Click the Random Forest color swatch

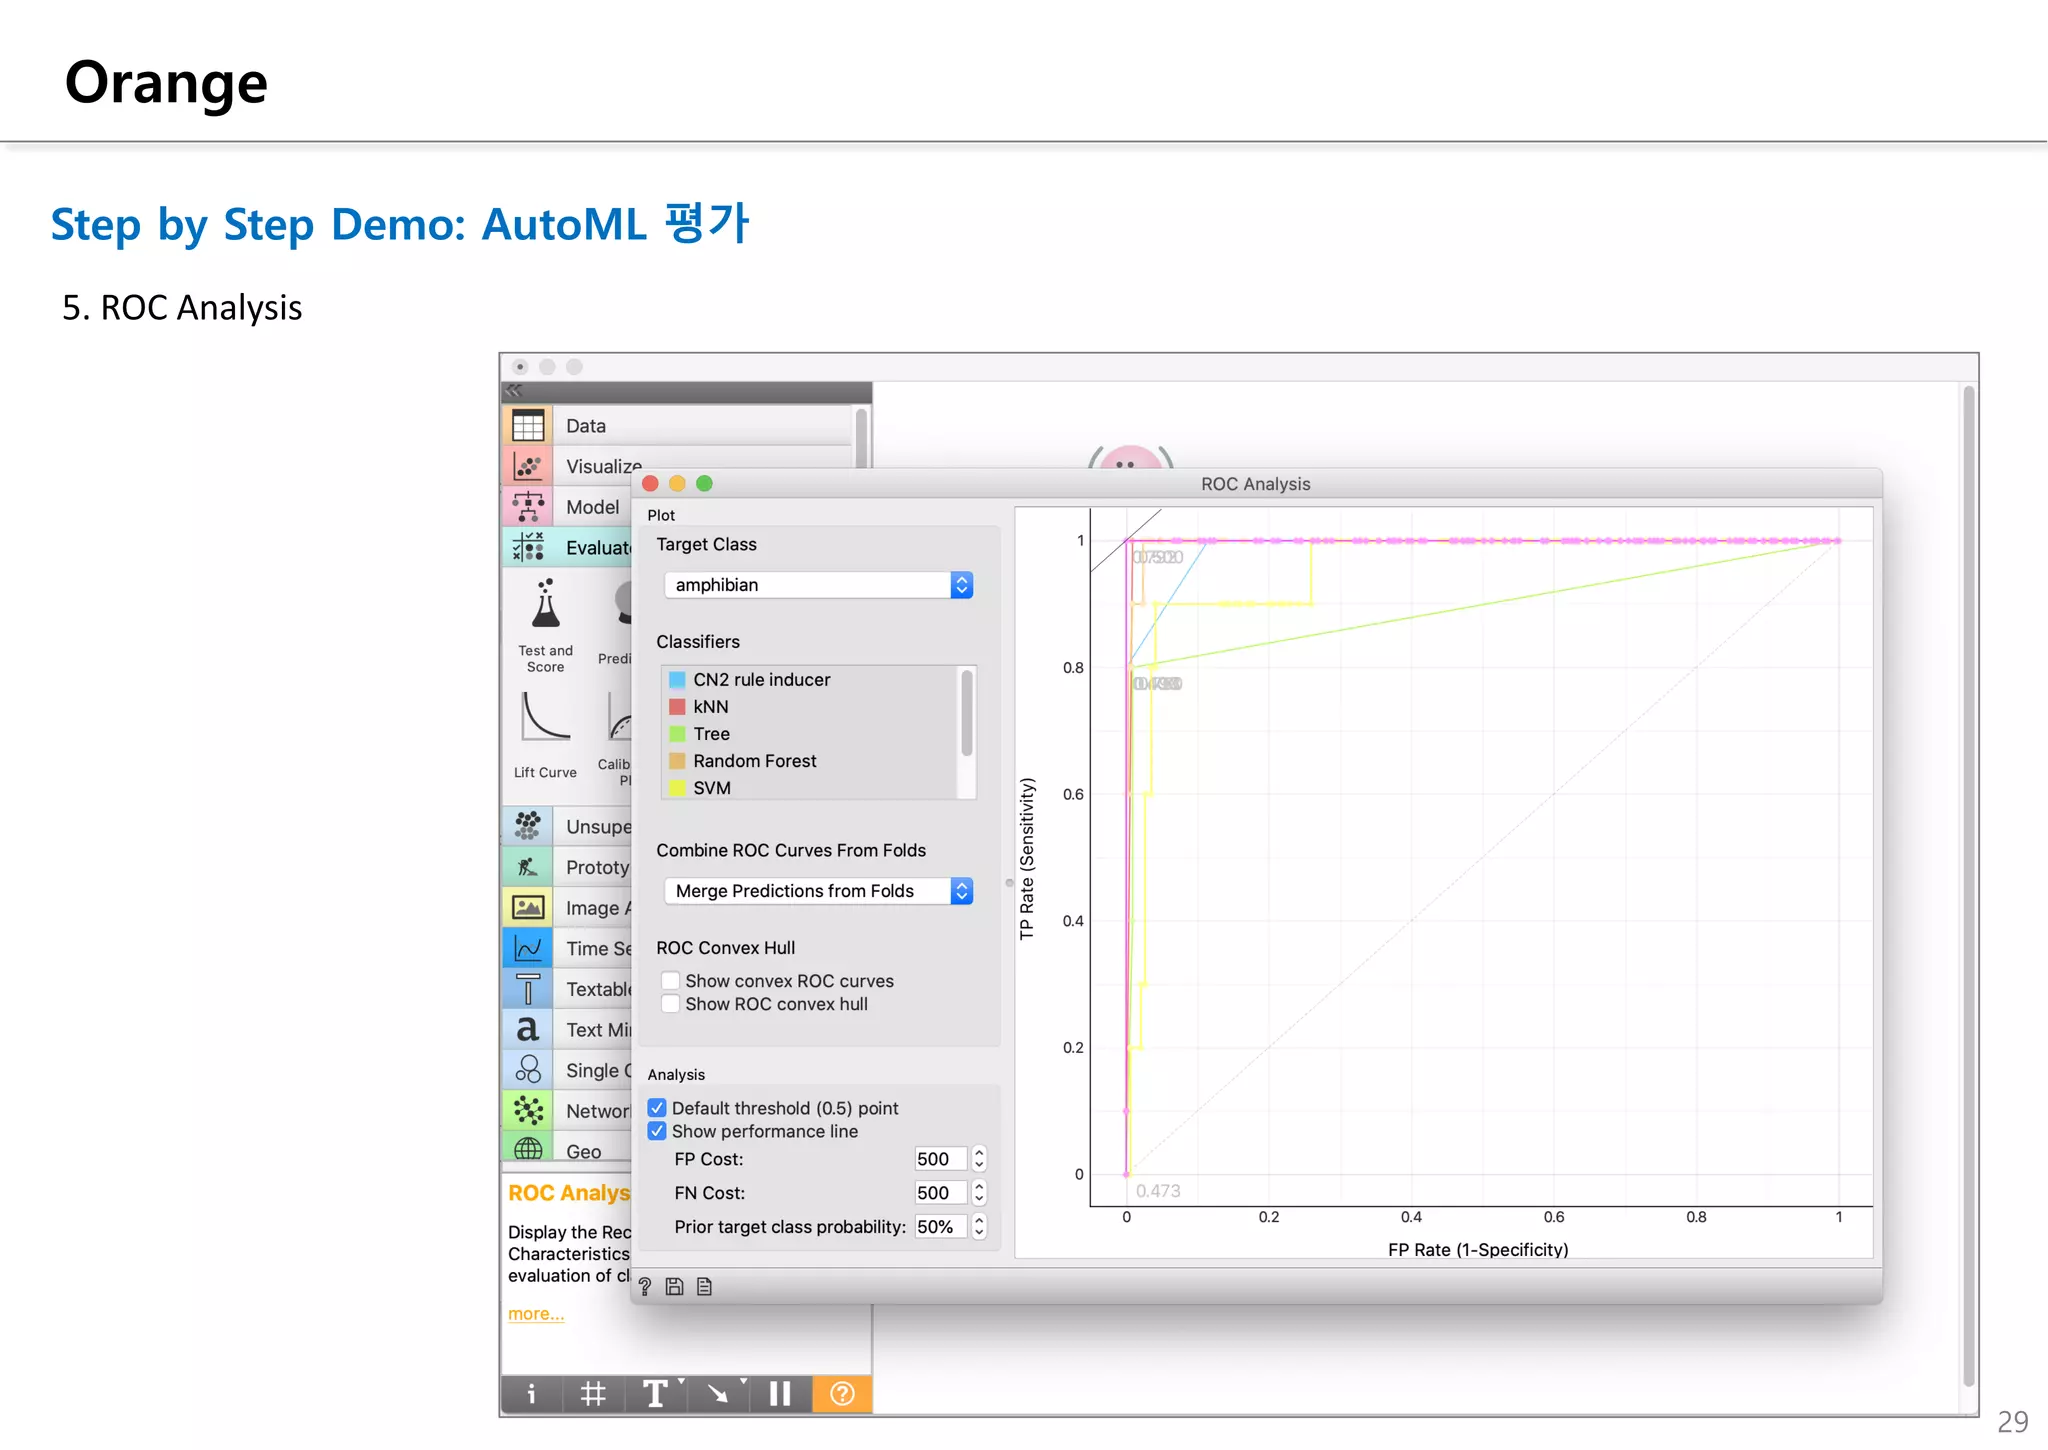click(x=677, y=761)
